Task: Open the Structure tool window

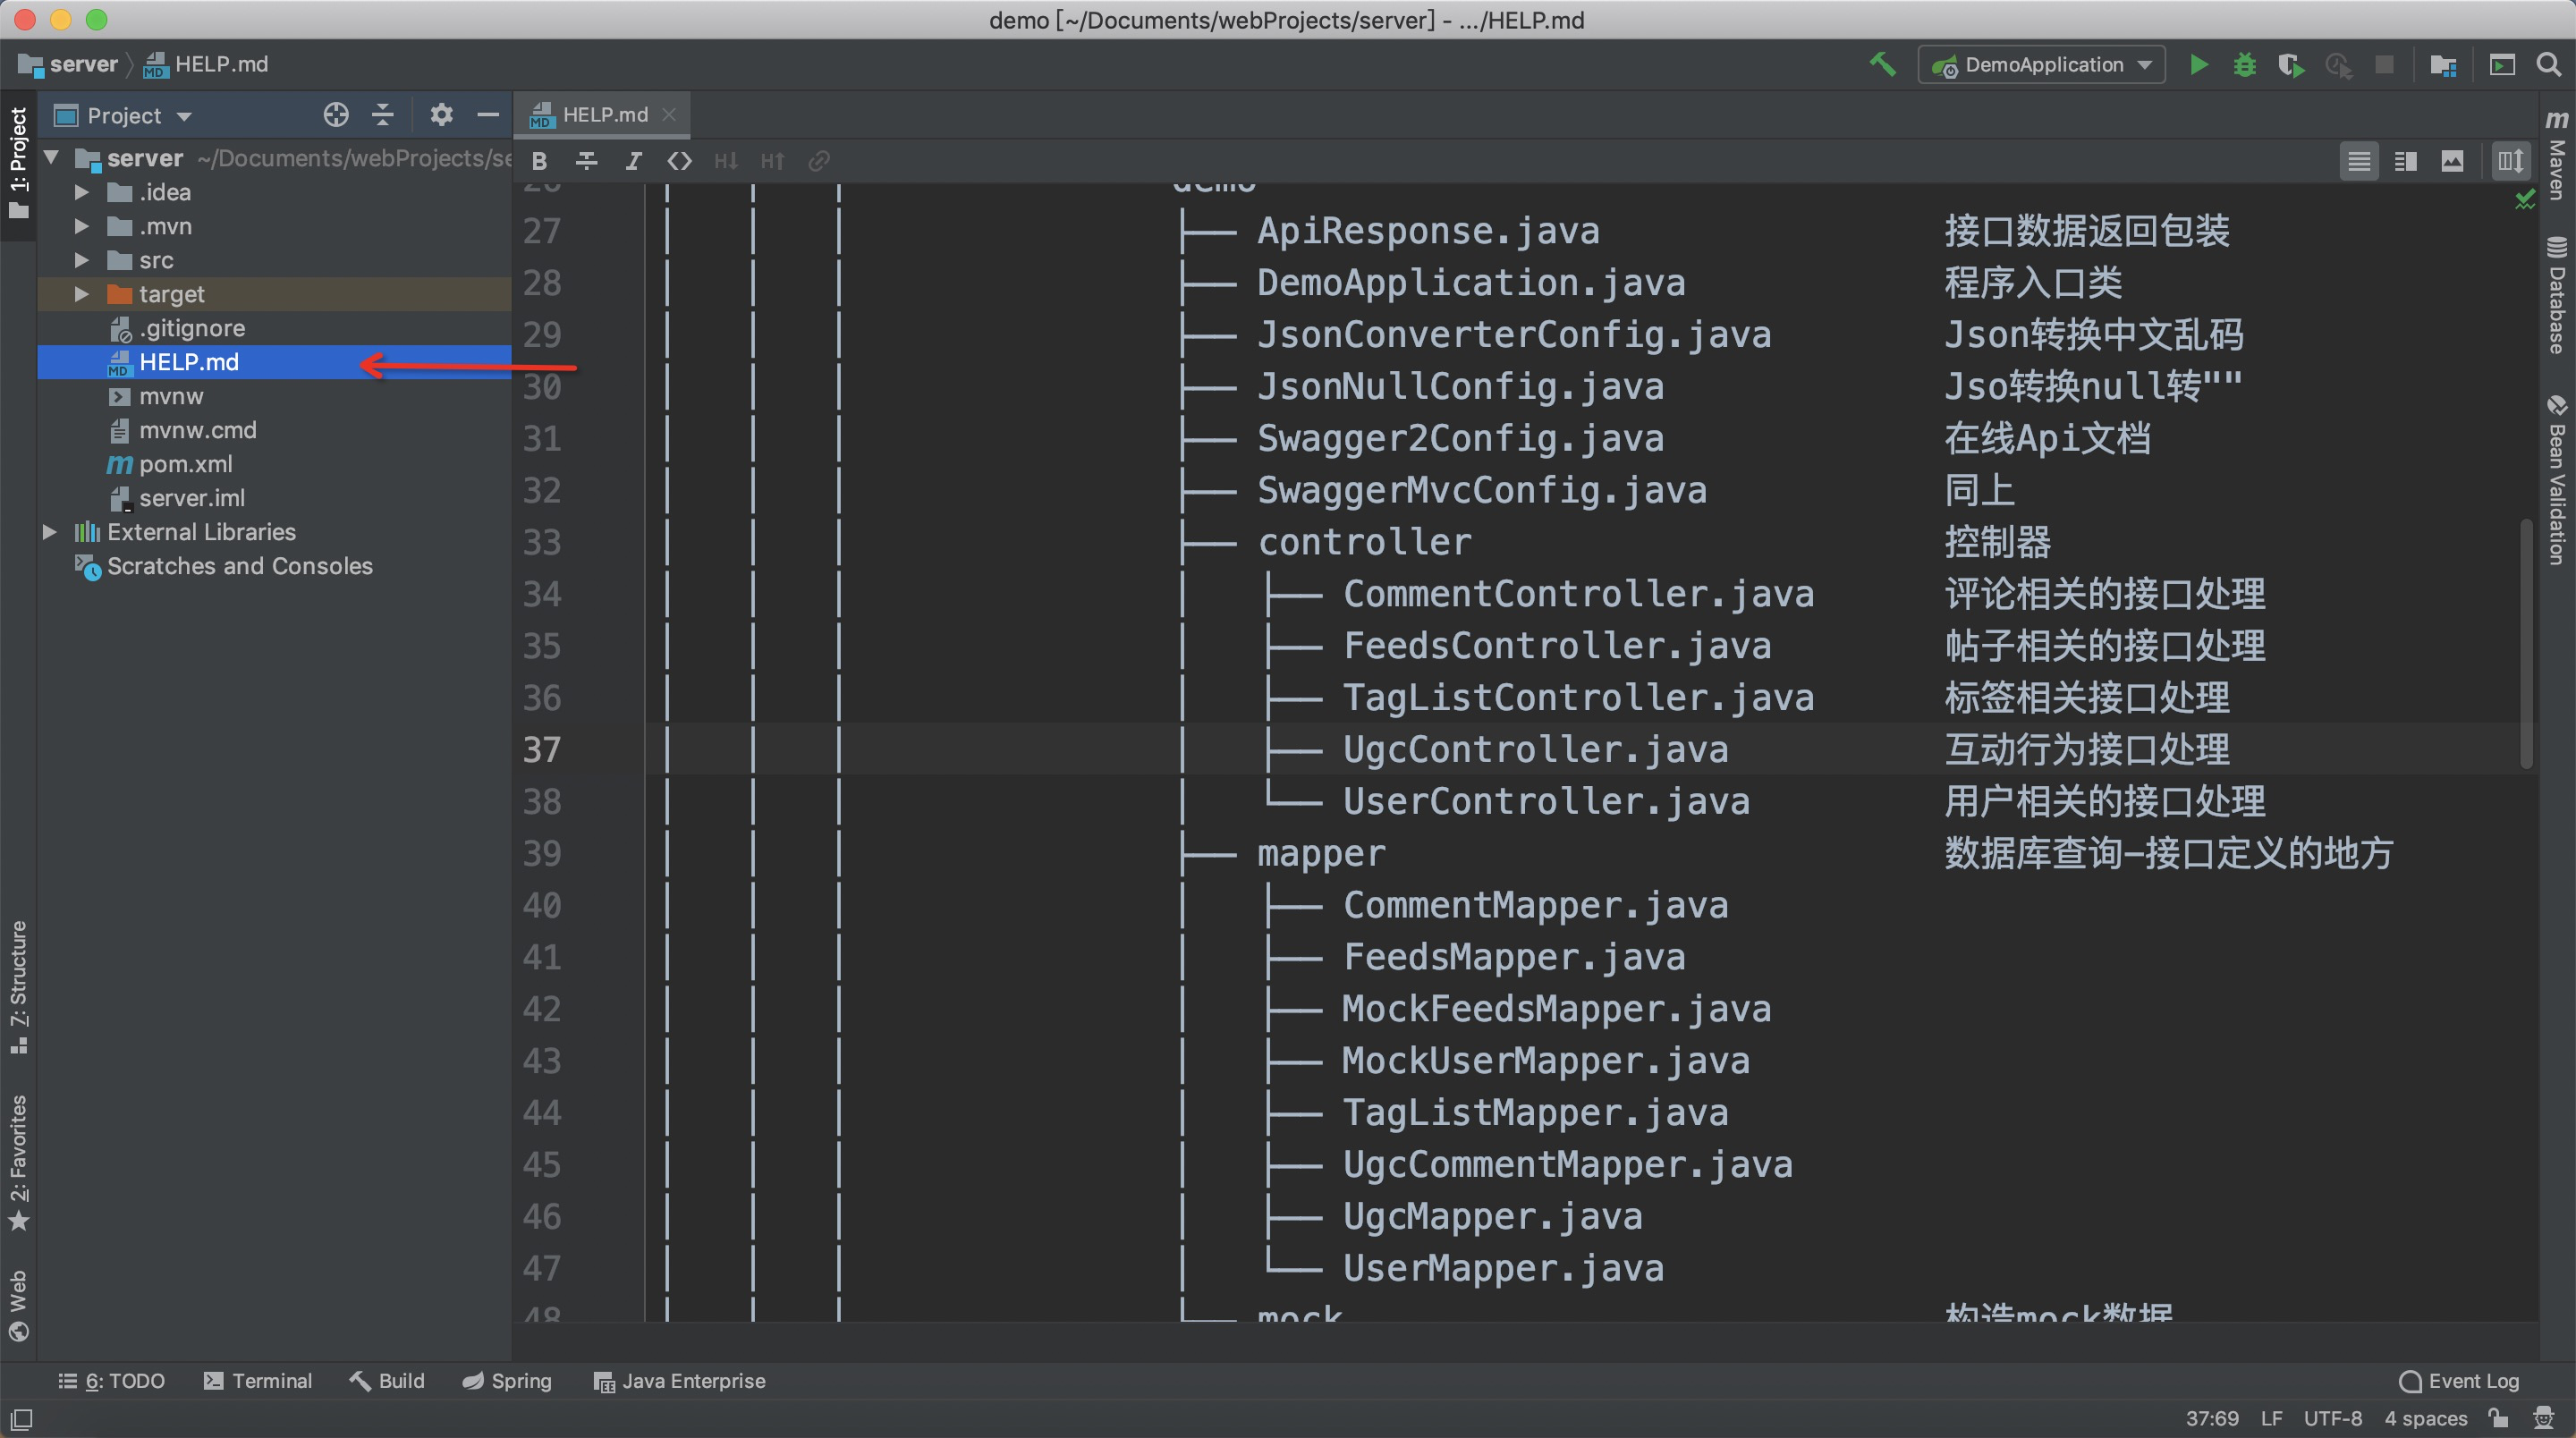Action: (x=18, y=987)
